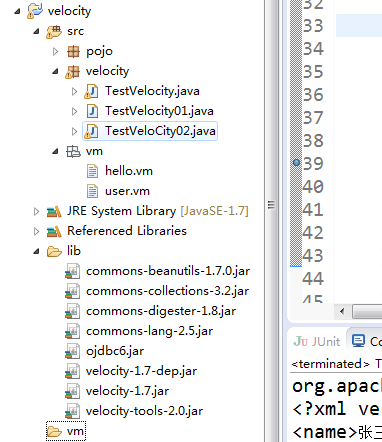Click the velocity-1.7.jar icon
The image size is (382, 442).
coord(73,391)
